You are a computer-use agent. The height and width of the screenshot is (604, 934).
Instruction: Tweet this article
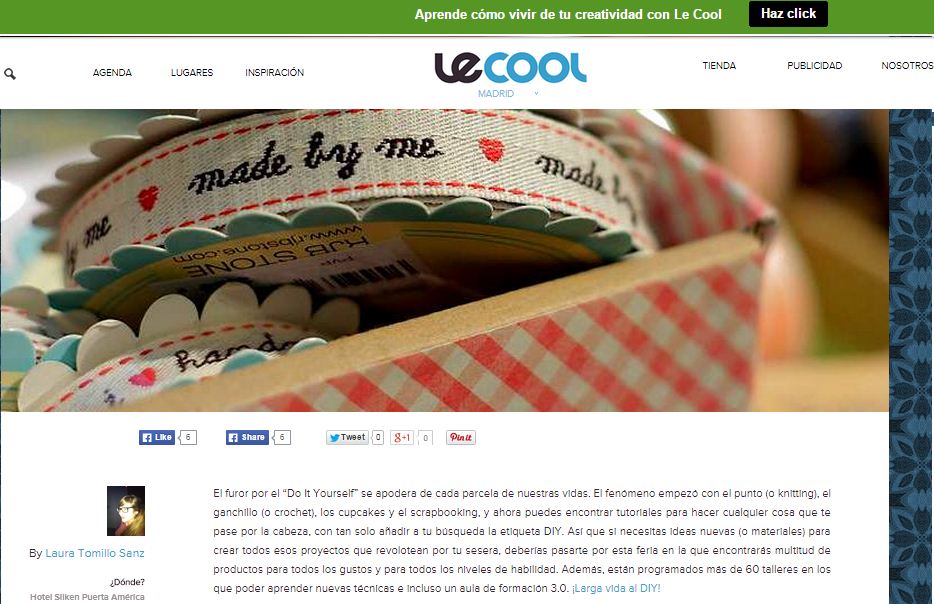[347, 437]
